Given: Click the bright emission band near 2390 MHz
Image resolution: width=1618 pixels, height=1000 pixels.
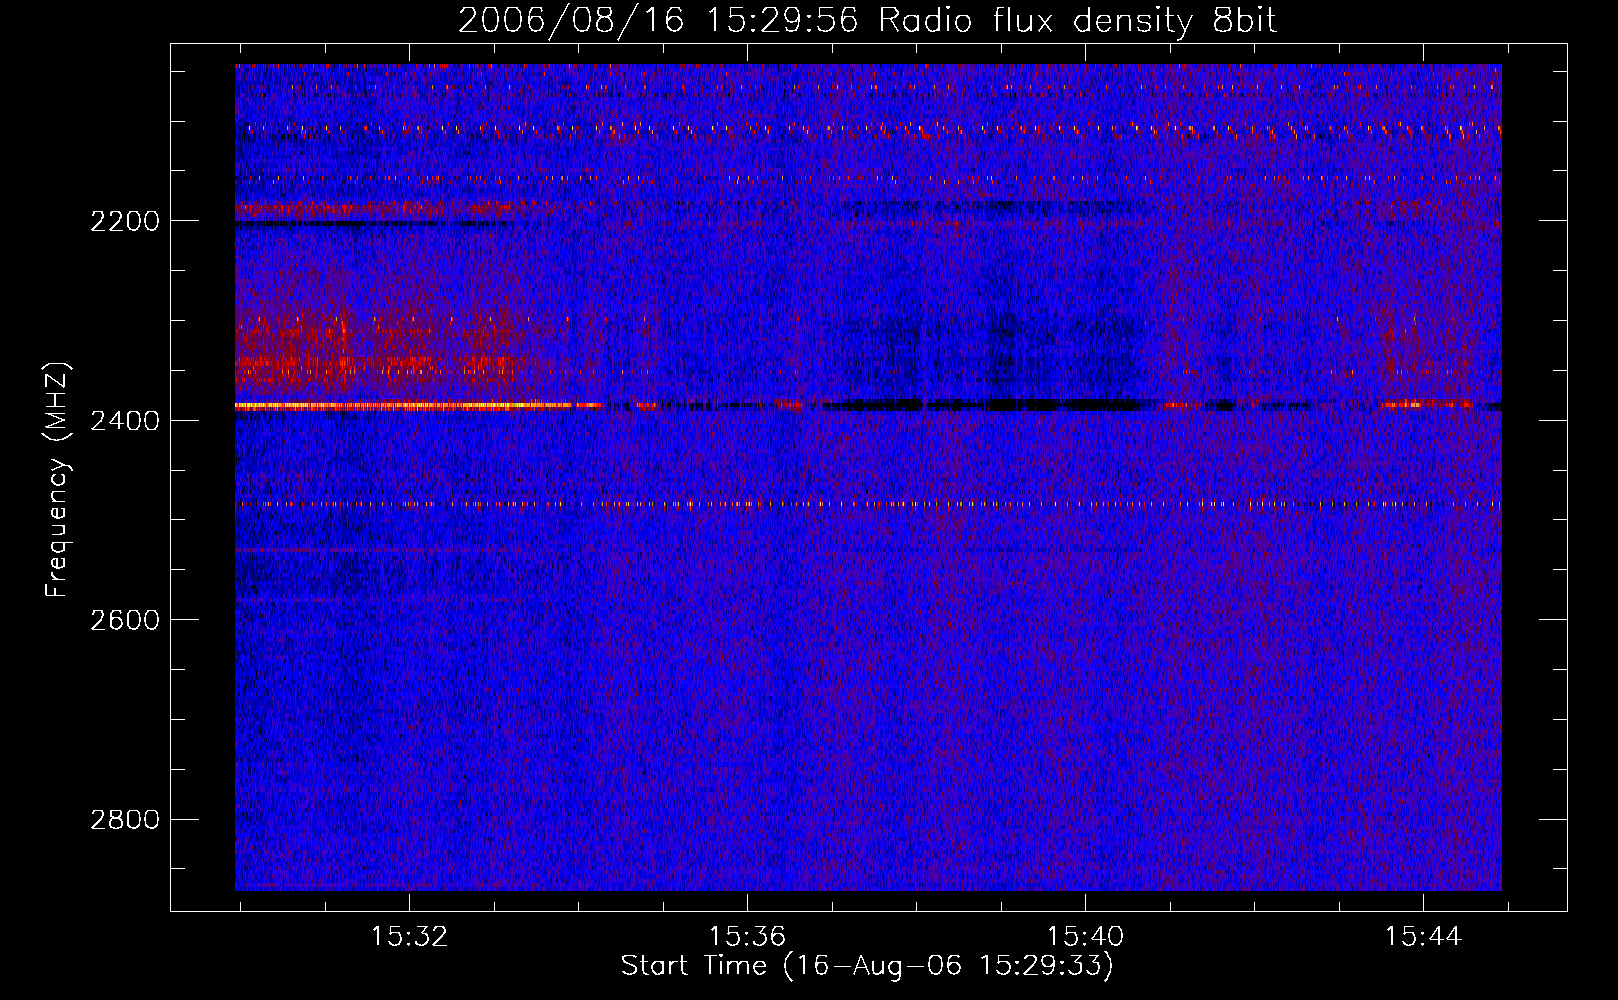Looking at the screenshot, I should tap(418, 406).
